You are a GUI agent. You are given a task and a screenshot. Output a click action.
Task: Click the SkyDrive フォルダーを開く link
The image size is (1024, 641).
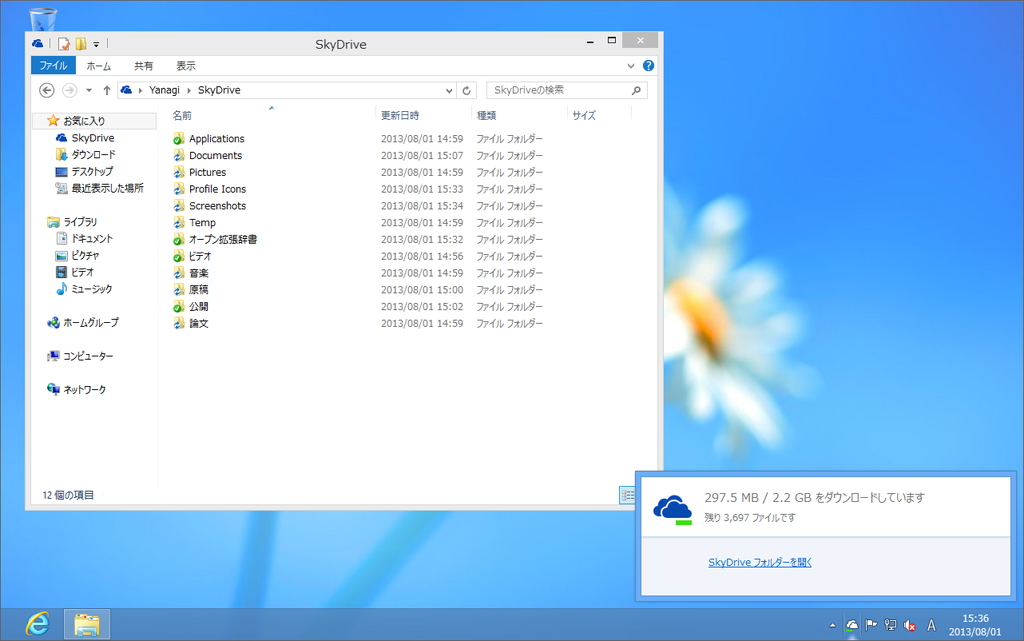(x=760, y=563)
